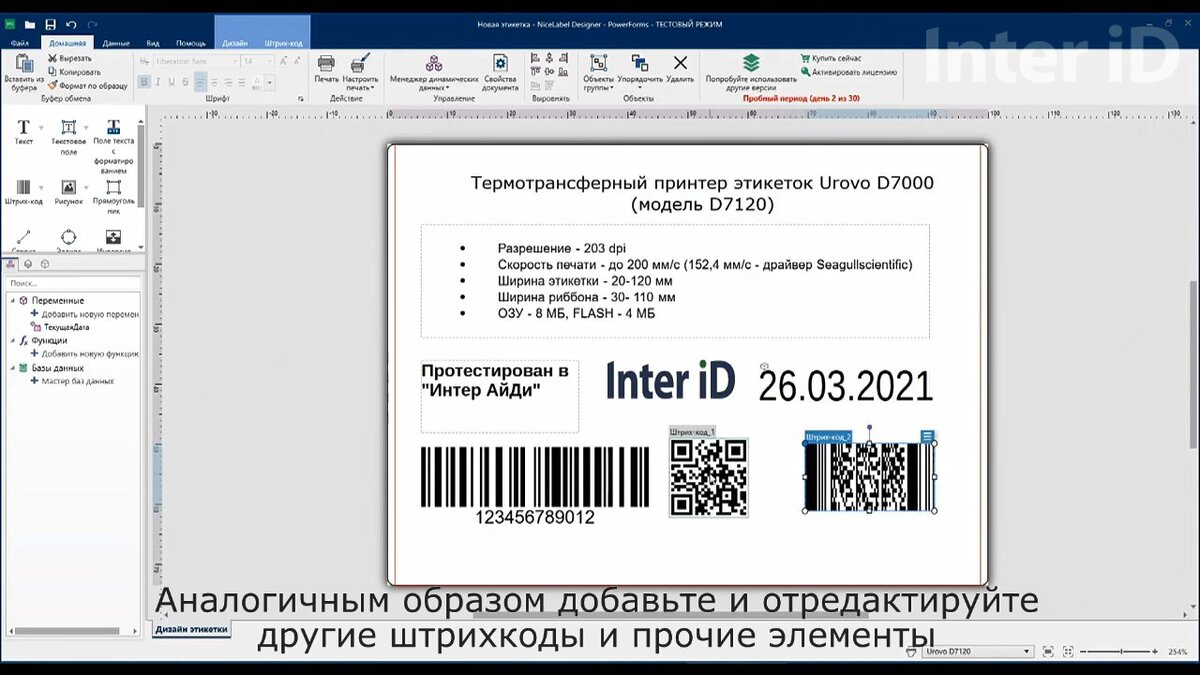
Task: Save the label with the floppy disk icon
Action: click(x=50, y=24)
